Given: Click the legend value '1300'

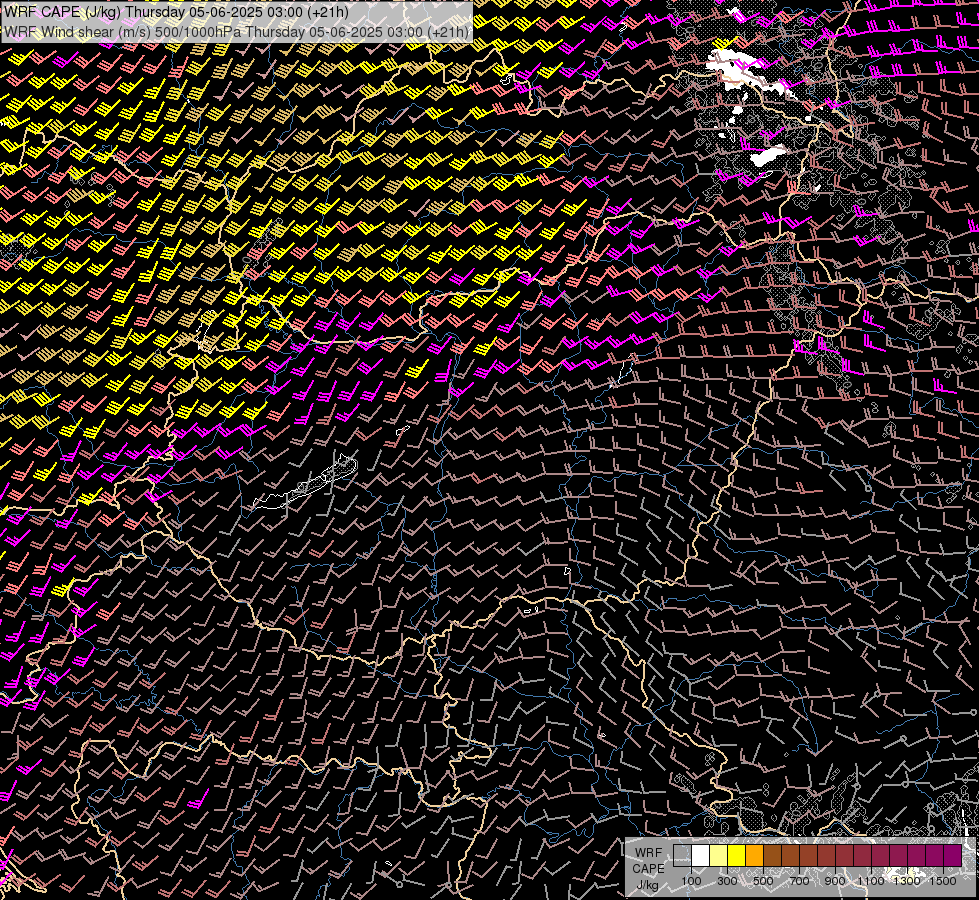Looking at the screenshot, I should pyautogui.click(x=907, y=881).
